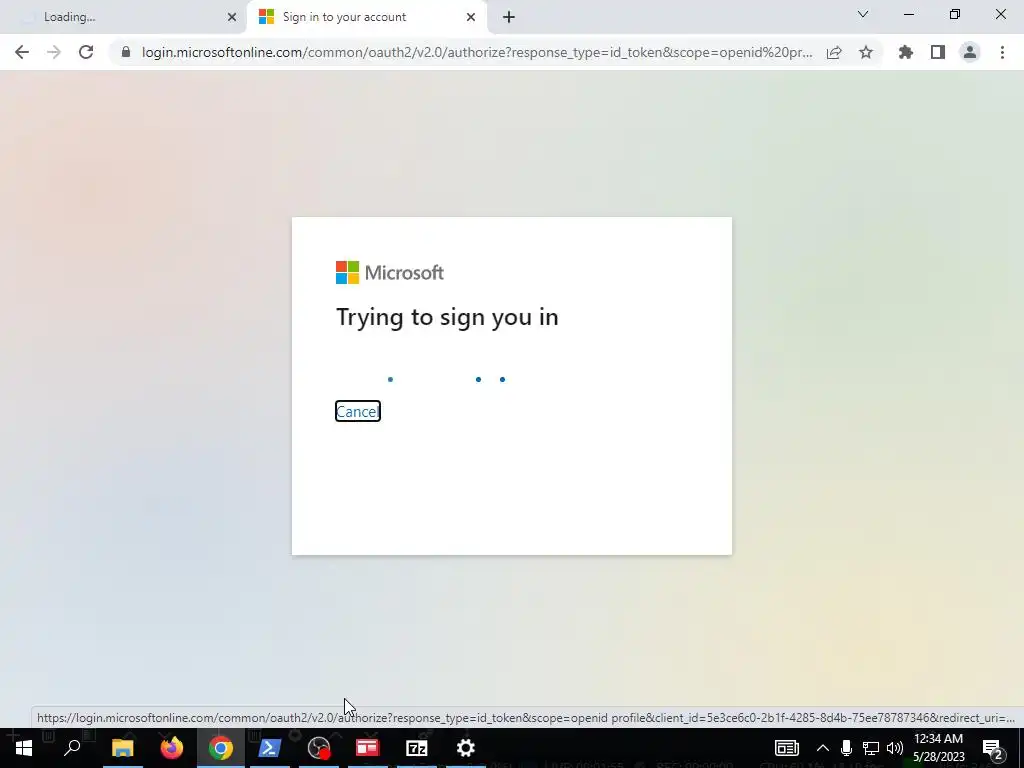
Task: Switch to the Loading... tab
Action: (123, 17)
